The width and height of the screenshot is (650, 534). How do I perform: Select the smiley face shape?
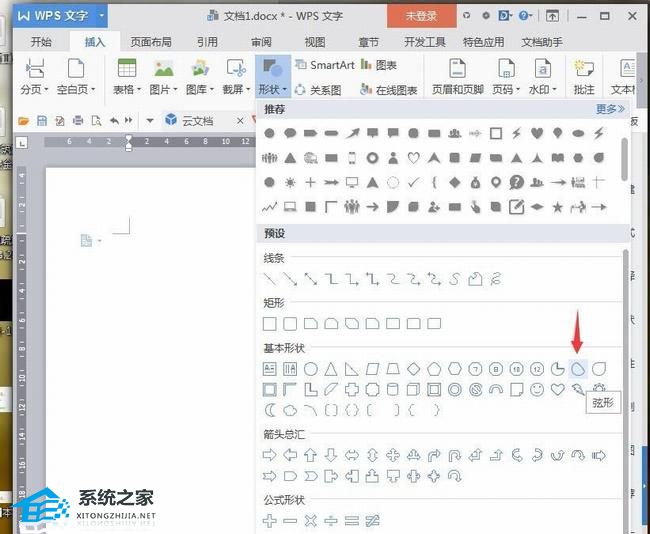click(x=537, y=390)
